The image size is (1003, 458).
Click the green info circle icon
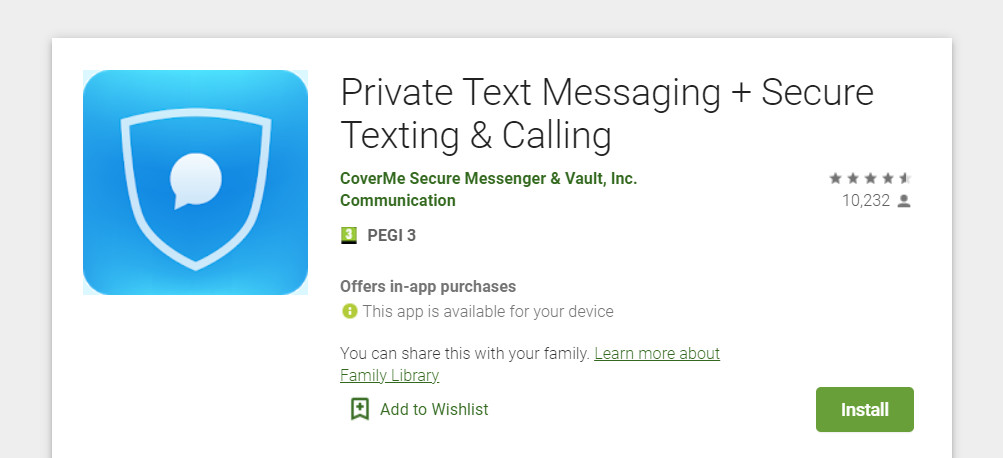coord(349,312)
